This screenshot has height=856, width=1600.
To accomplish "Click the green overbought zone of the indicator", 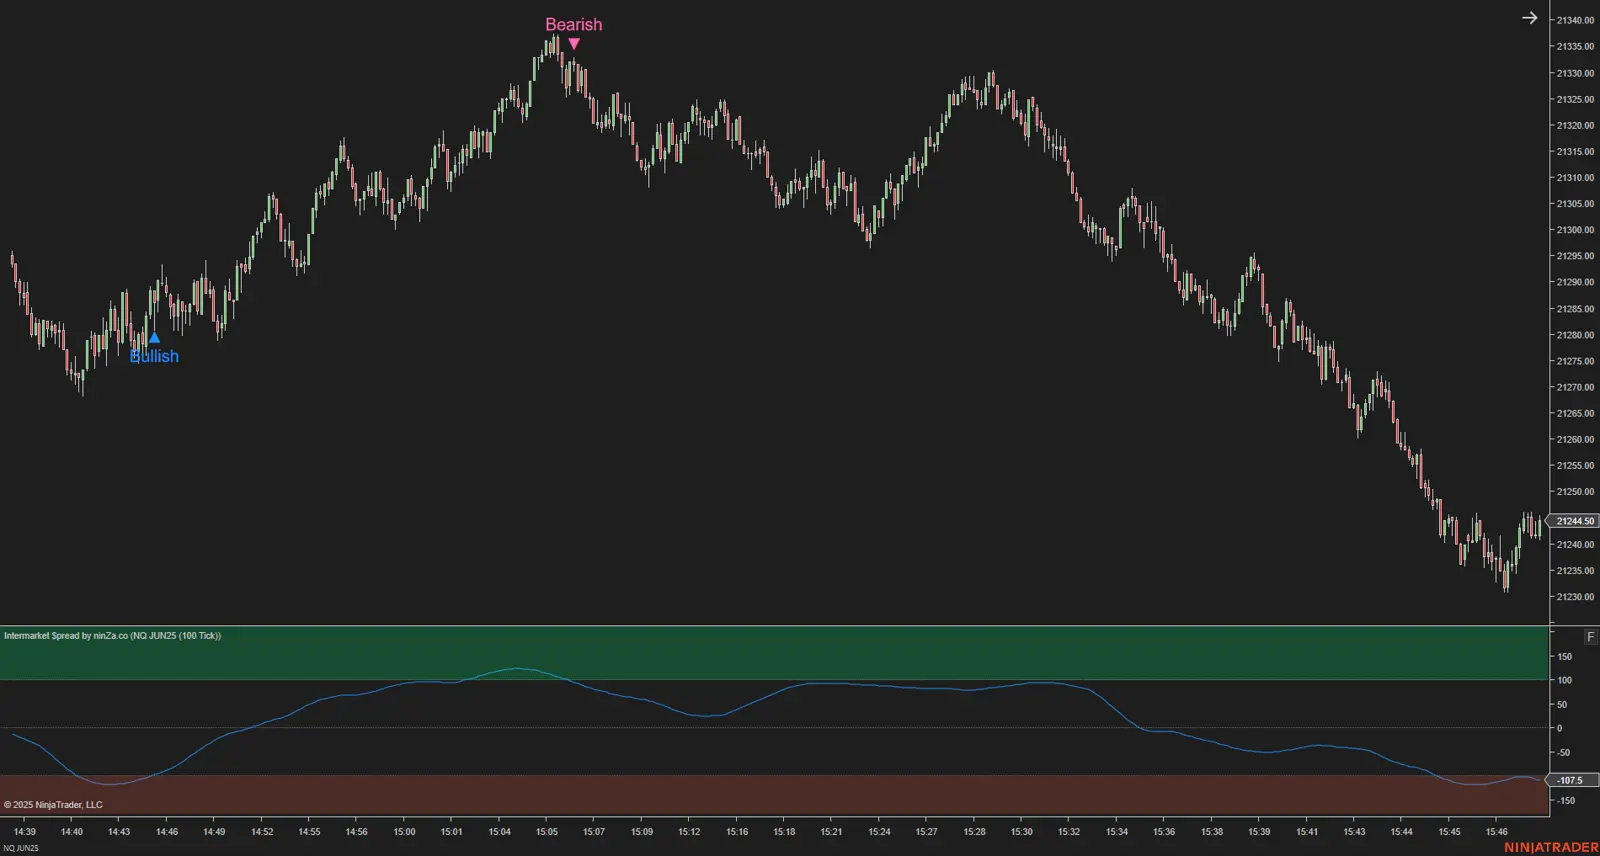I will point(774,653).
